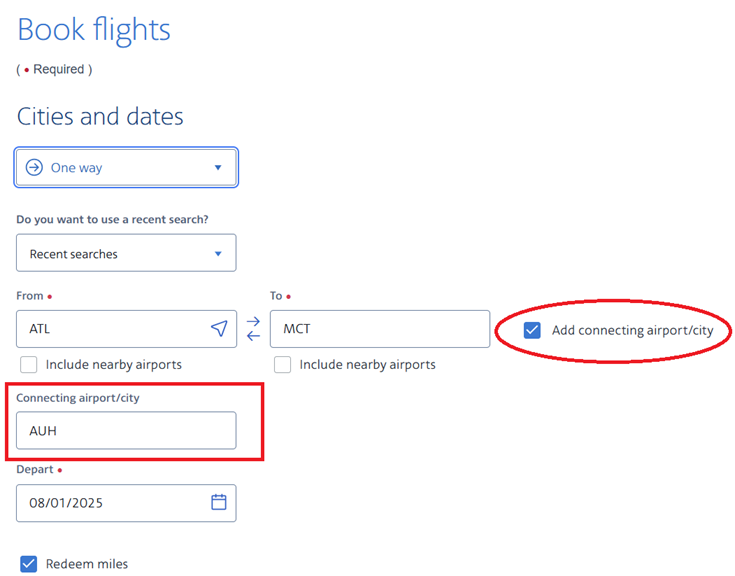Click the From field containing ATL
Screen dimensions: 735x576
click(x=126, y=329)
